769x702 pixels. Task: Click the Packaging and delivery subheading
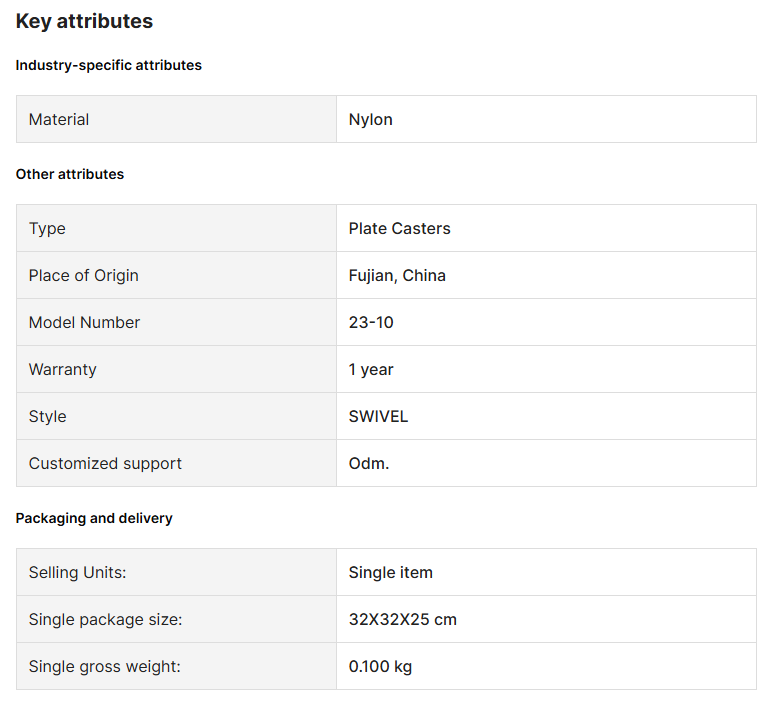[x=94, y=518]
